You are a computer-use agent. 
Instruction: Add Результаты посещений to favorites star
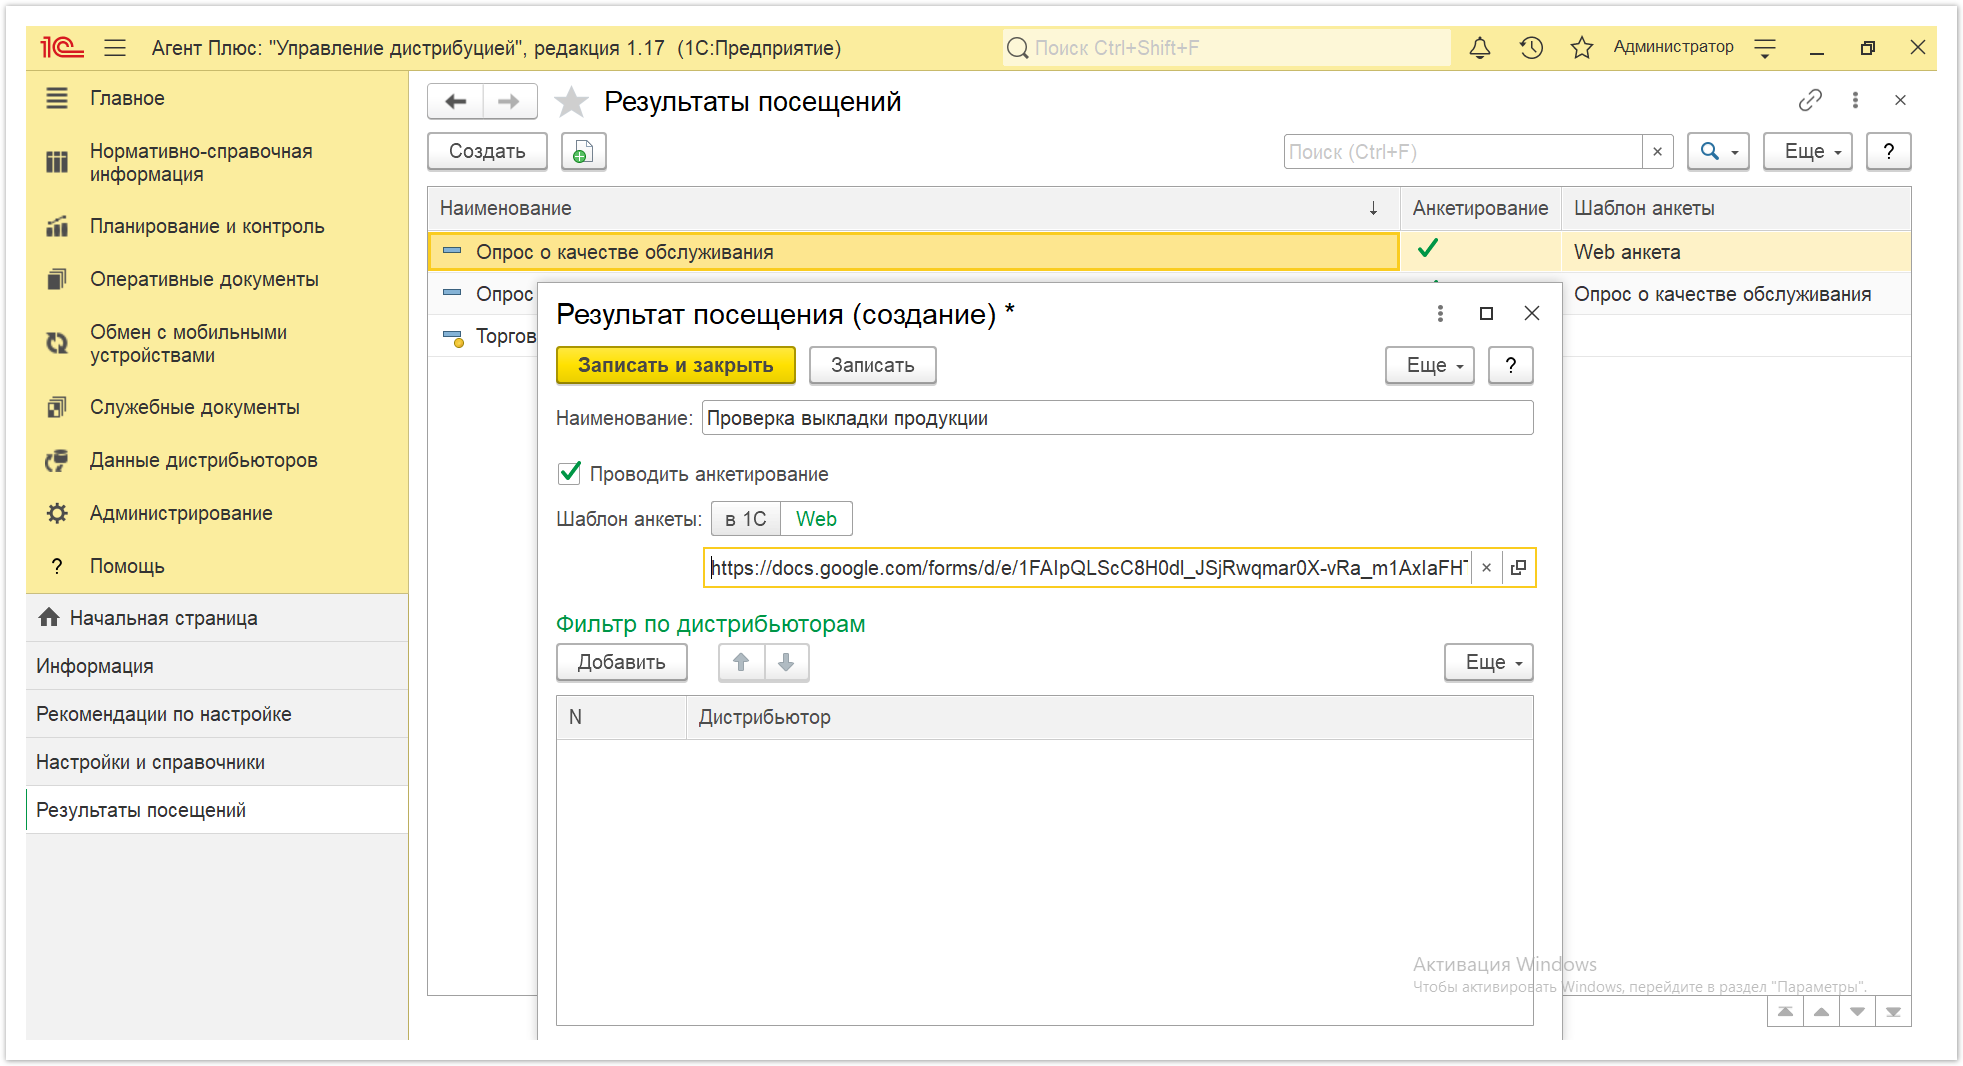571,101
